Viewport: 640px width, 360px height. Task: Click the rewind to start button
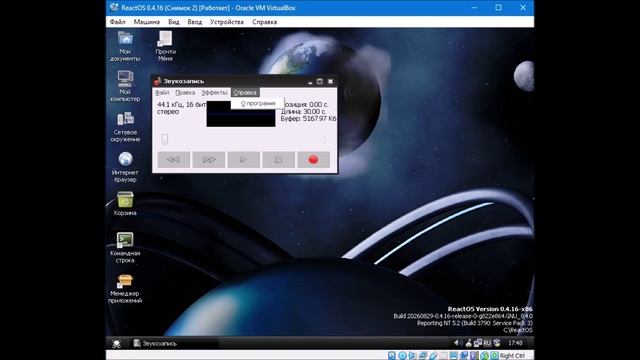(173, 160)
